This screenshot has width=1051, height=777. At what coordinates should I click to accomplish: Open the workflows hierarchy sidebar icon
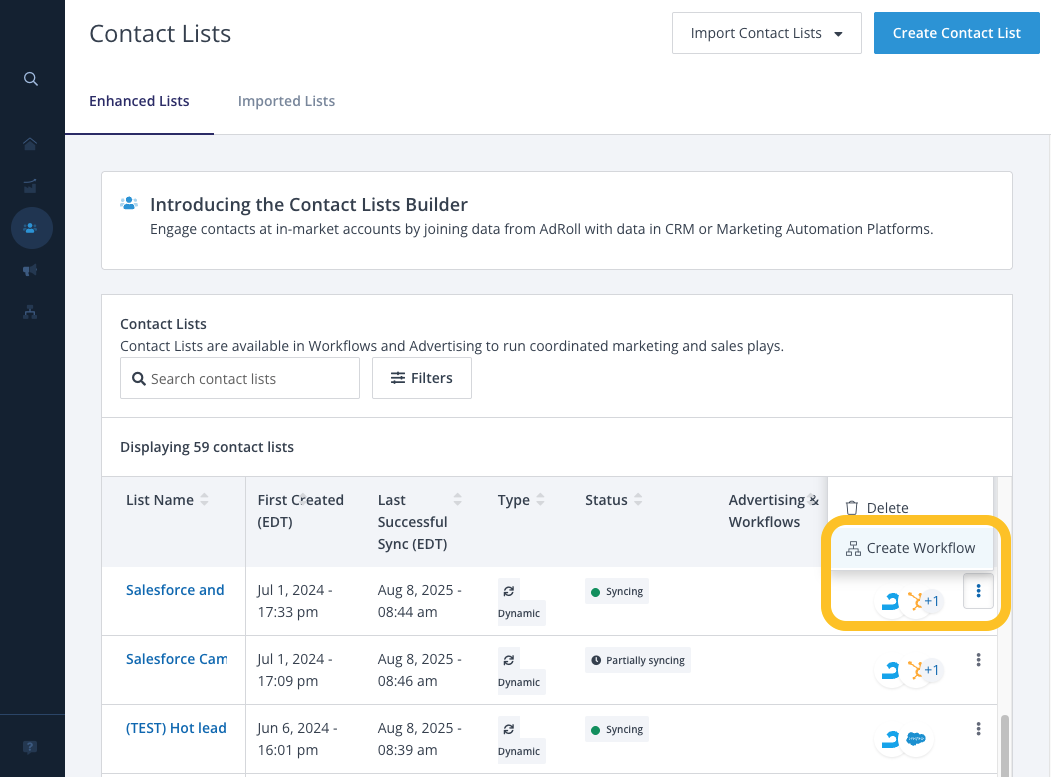(x=31, y=312)
